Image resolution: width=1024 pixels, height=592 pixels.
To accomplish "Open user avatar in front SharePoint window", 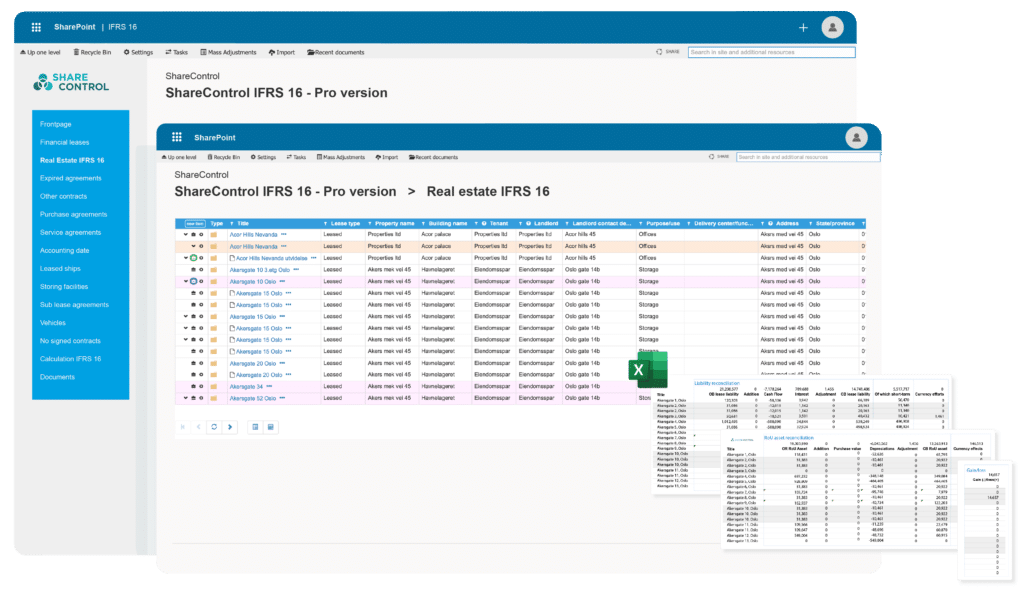I will [856, 137].
